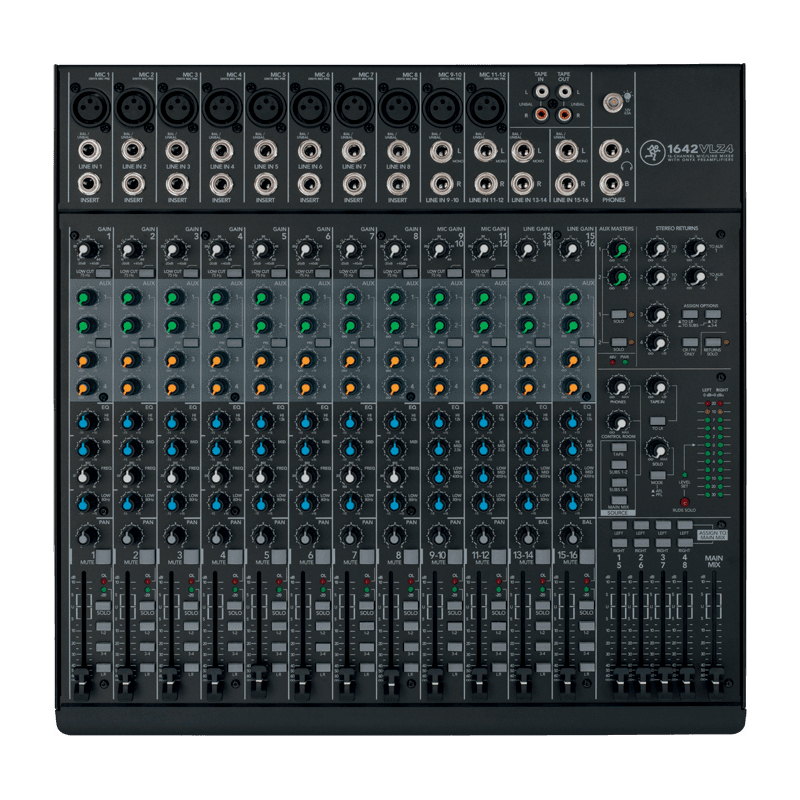Screen dimensions: 800x800
Task: Turn the SOLO level knob
Action: pyautogui.click(x=656, y=446)
